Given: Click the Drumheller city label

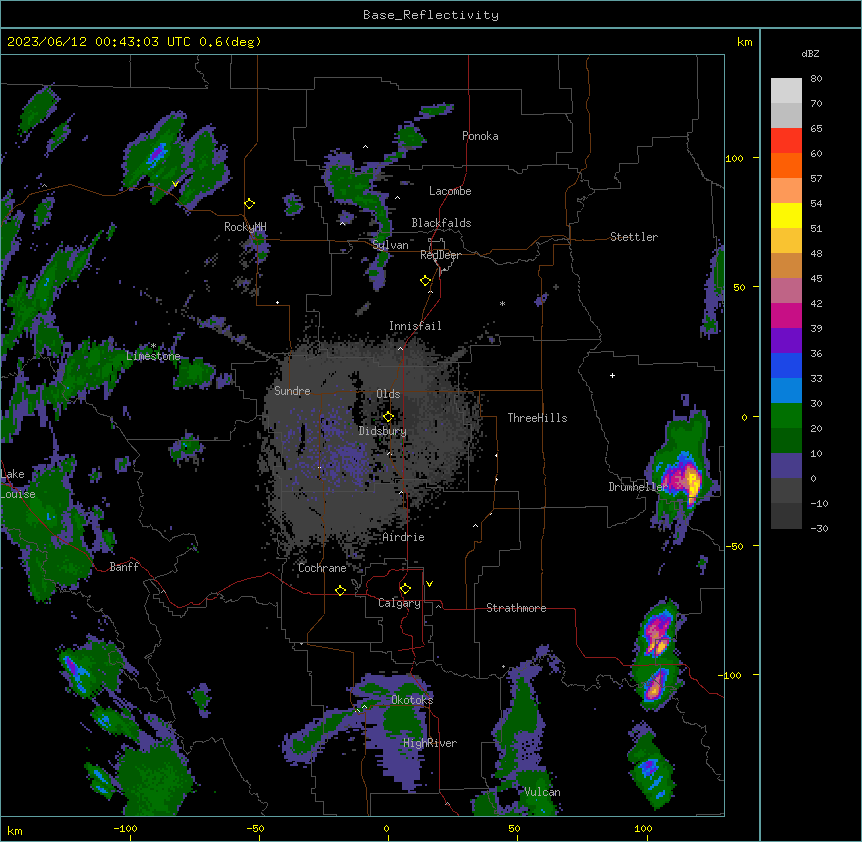Looking at the screenshot, I should [638, 487].
